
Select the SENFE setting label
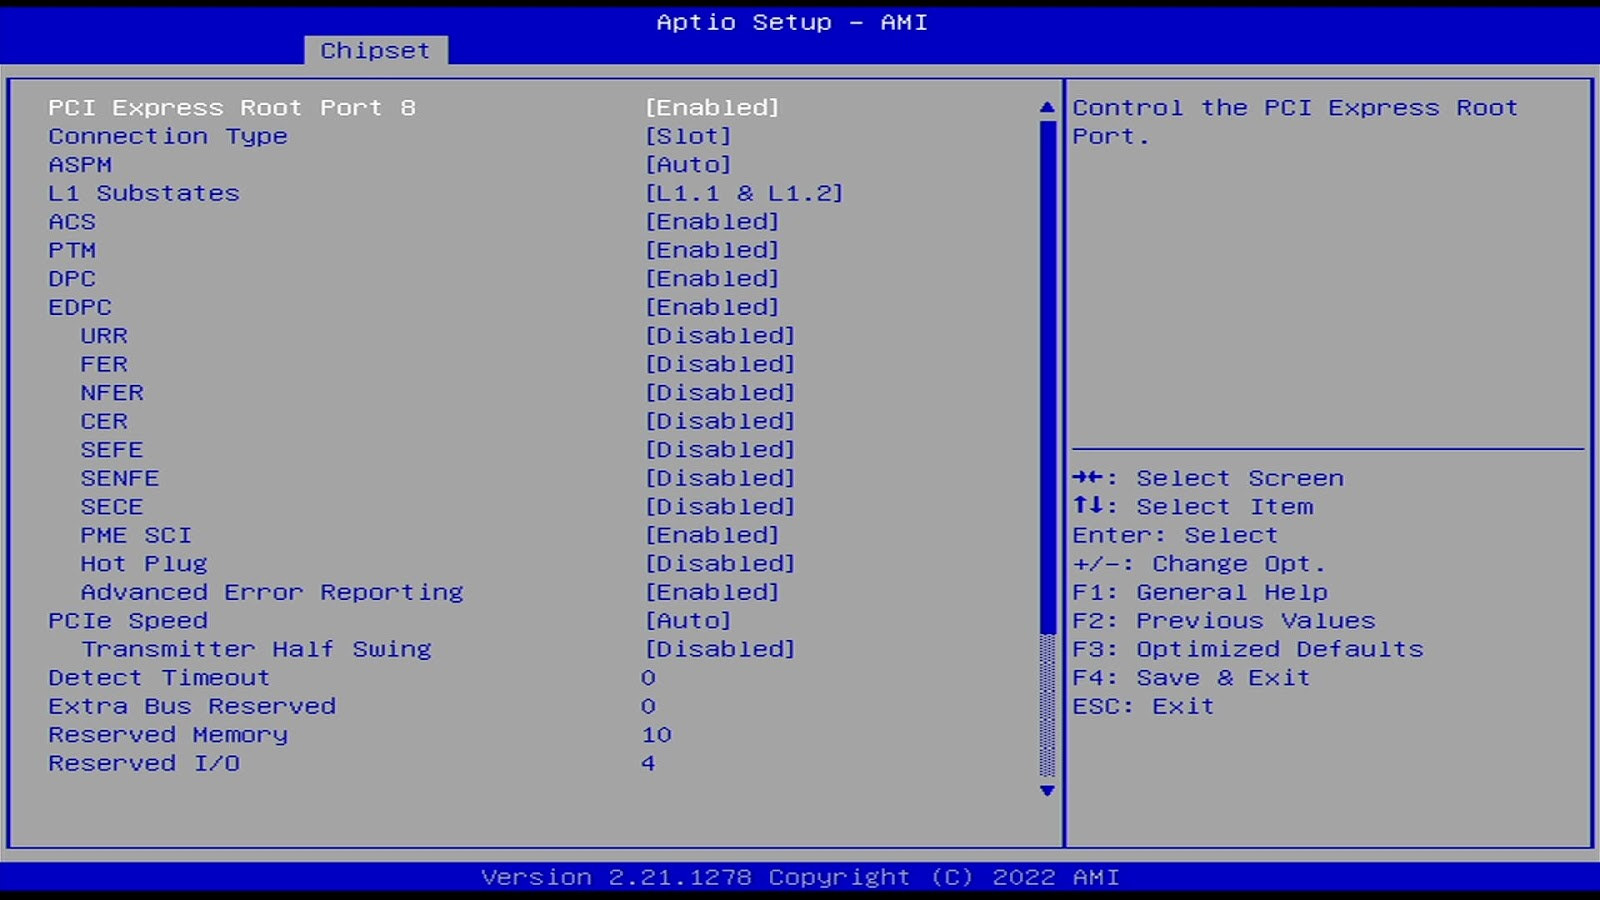pyautogui.click(x=120, y=478)
